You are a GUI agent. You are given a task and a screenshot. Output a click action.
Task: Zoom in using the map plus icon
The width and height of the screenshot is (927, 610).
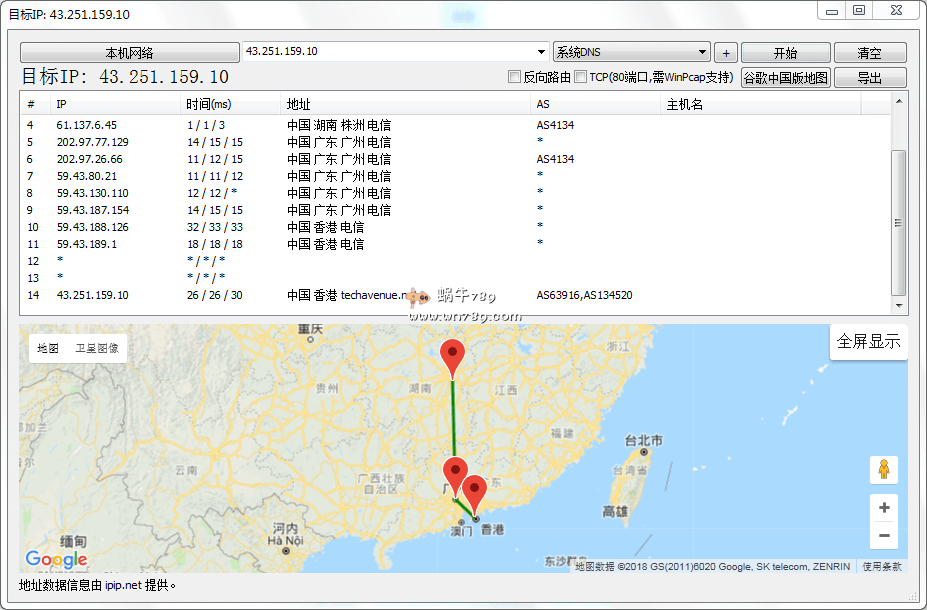[x=883, y=507]
